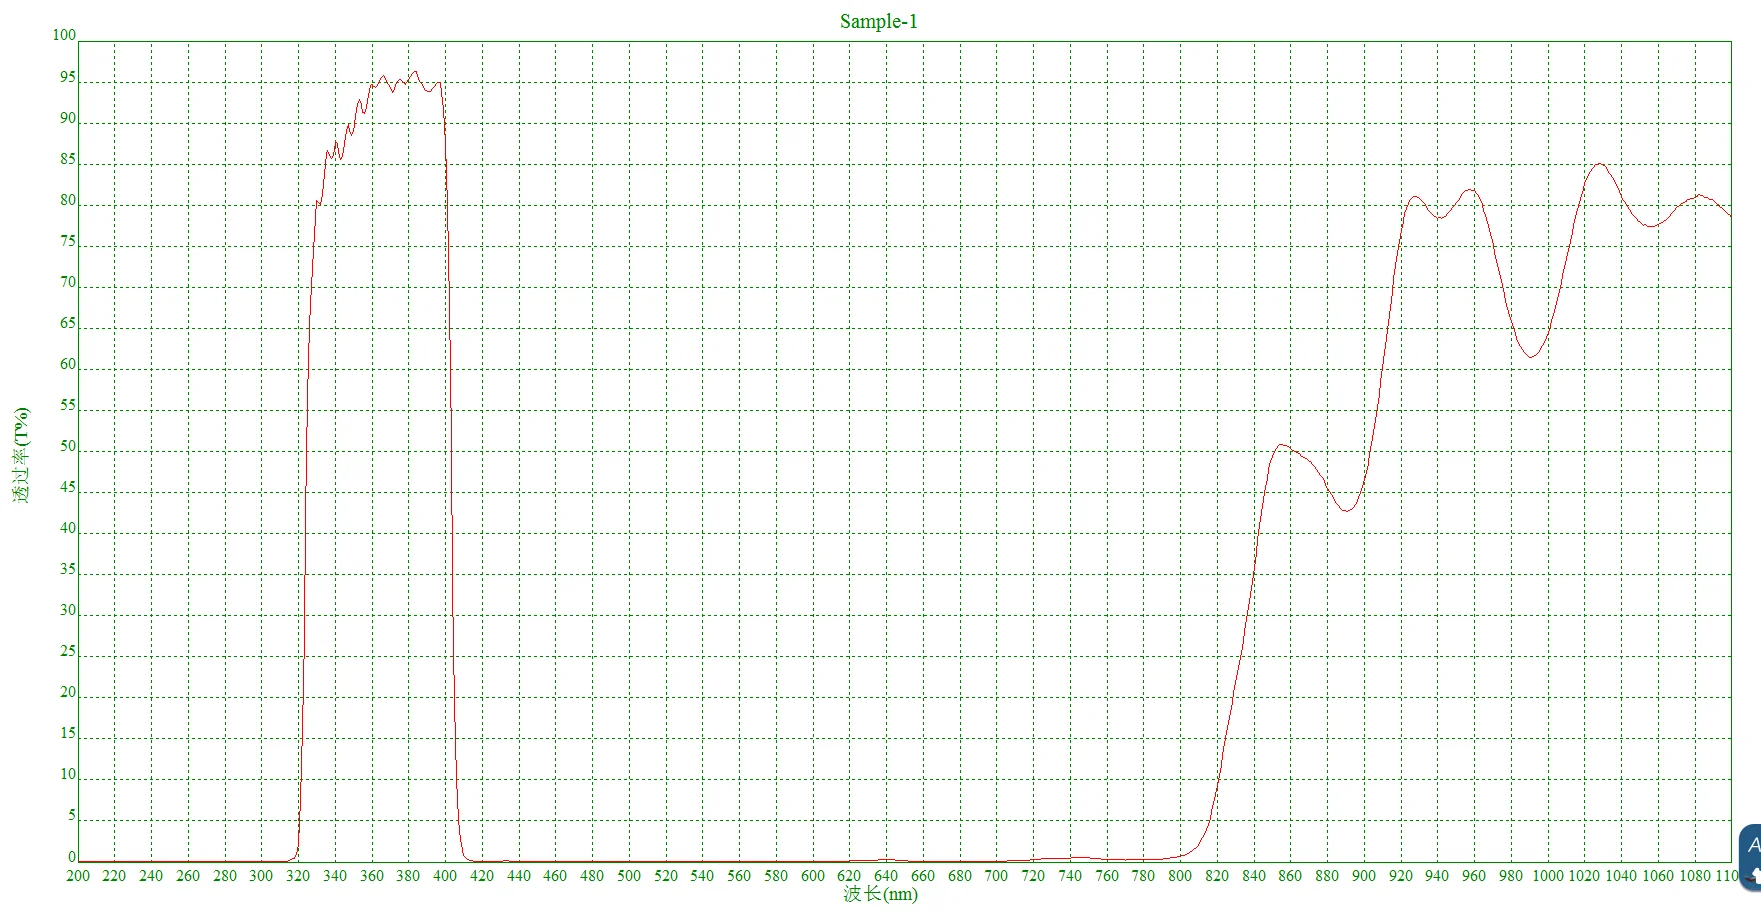The width and height of the screenshot is (1761, 913).
Task: Click the 1080 tick on x-axis
Action: [1694, 876]
